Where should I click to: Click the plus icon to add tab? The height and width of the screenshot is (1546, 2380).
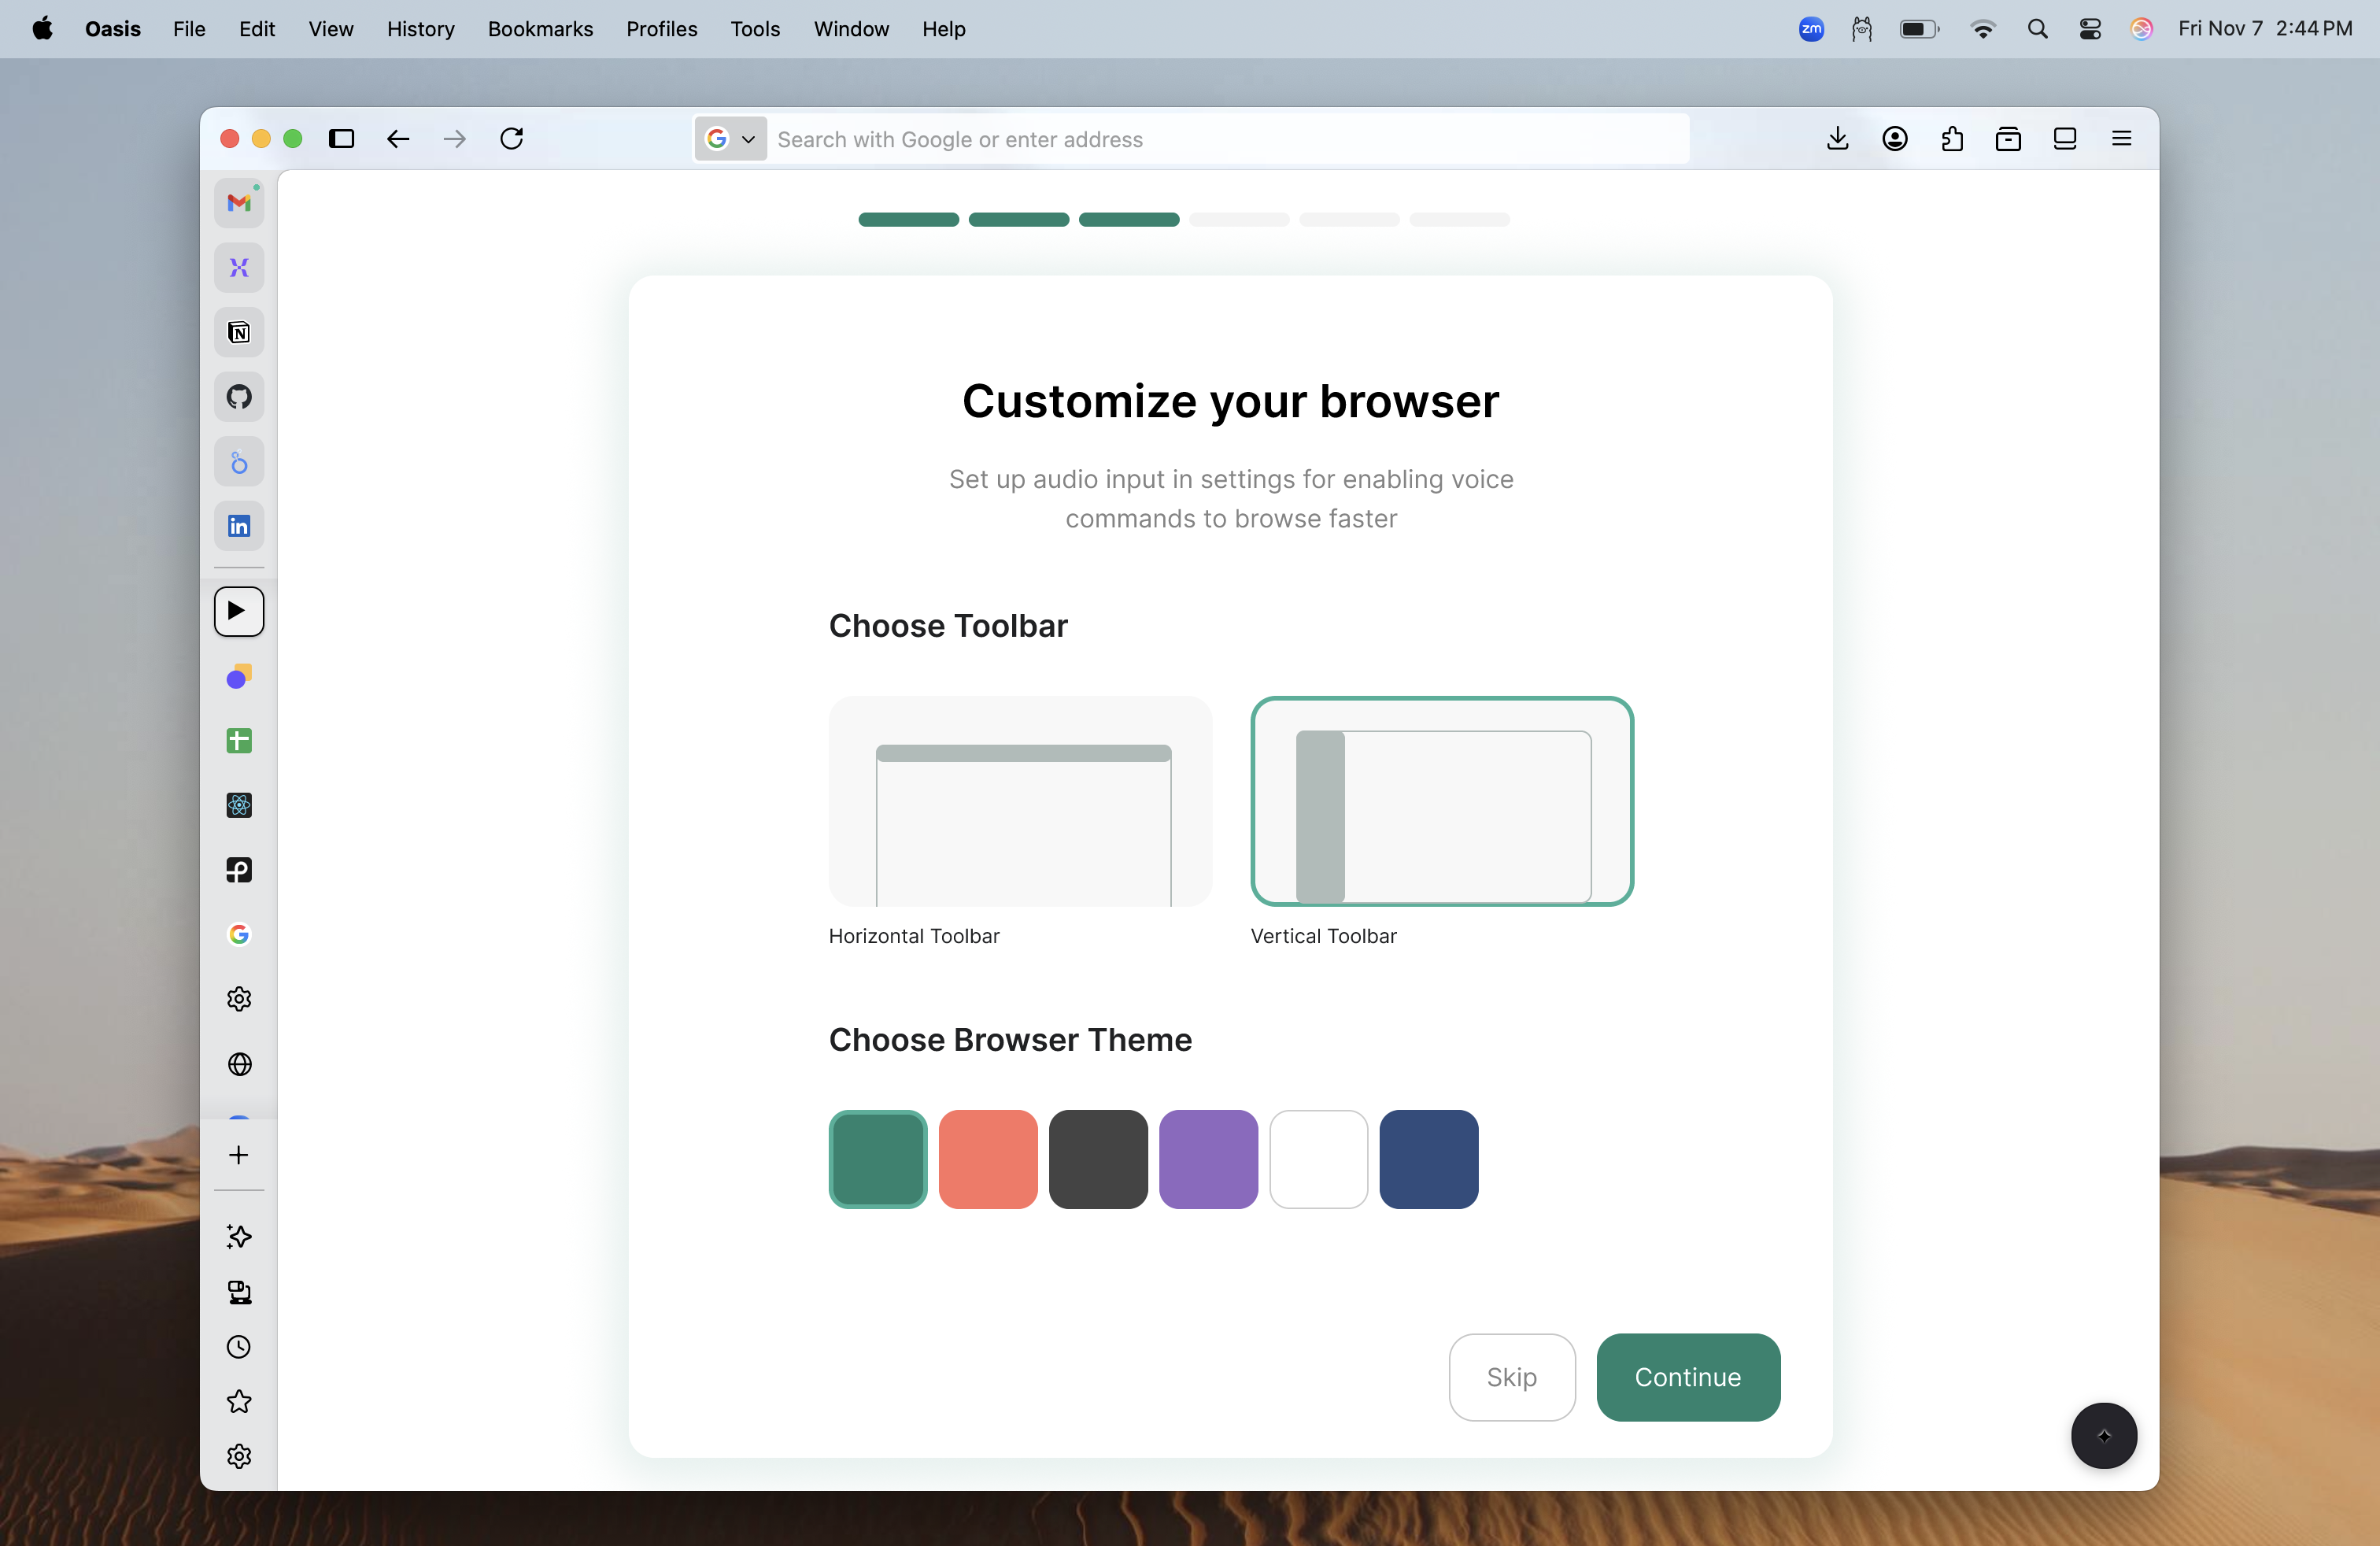pyautogui.click(x=239, y=1155)
